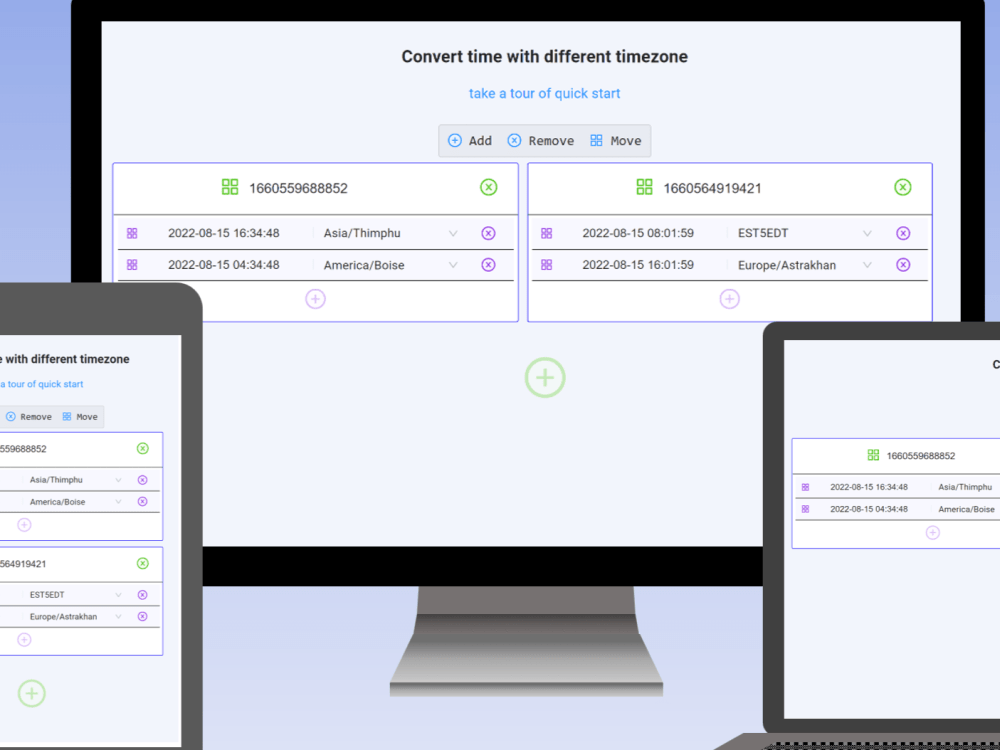
Task: Open the quick start tour link on the monitor
Action: pos(544,94)
